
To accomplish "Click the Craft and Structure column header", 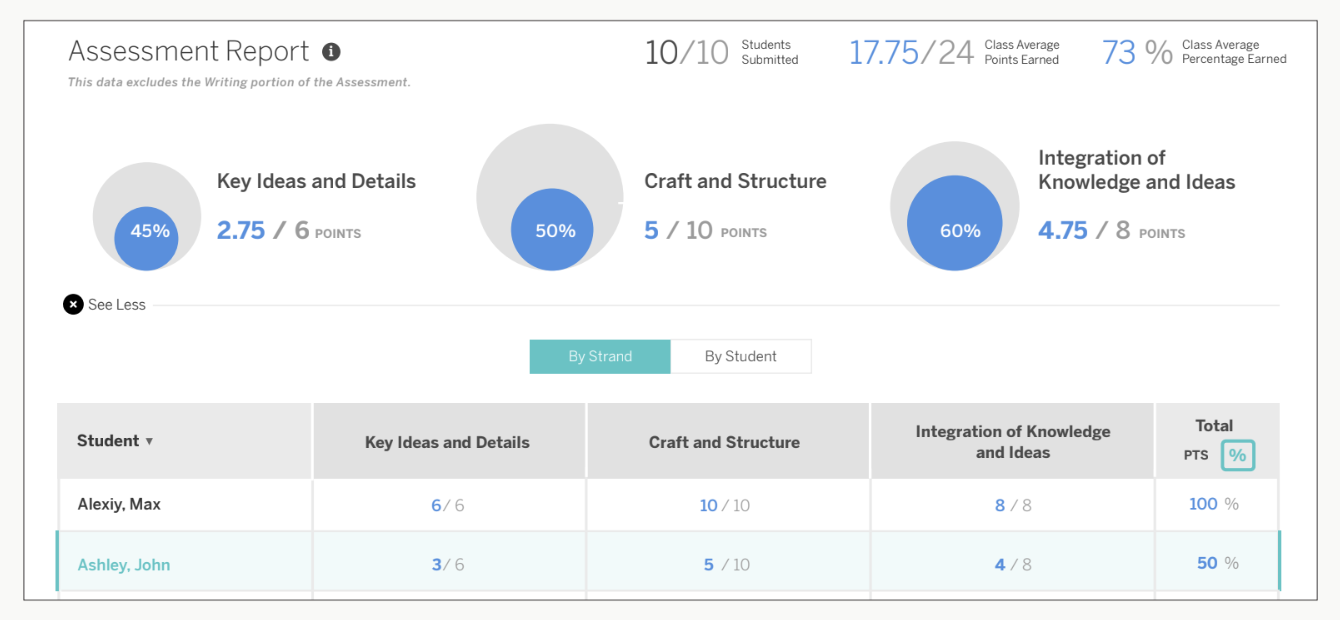I will pyautogui.click(x=724, y=442).
